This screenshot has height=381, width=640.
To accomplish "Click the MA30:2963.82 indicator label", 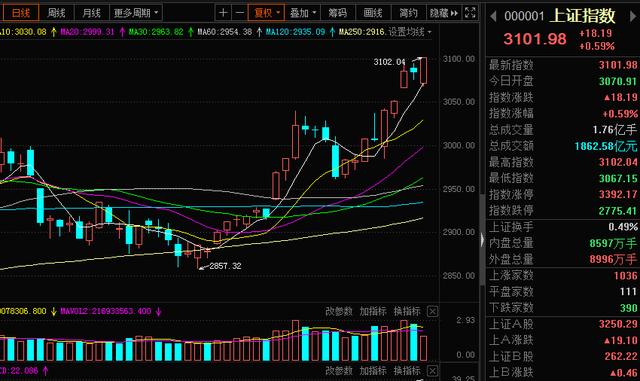I will point(156,32).
